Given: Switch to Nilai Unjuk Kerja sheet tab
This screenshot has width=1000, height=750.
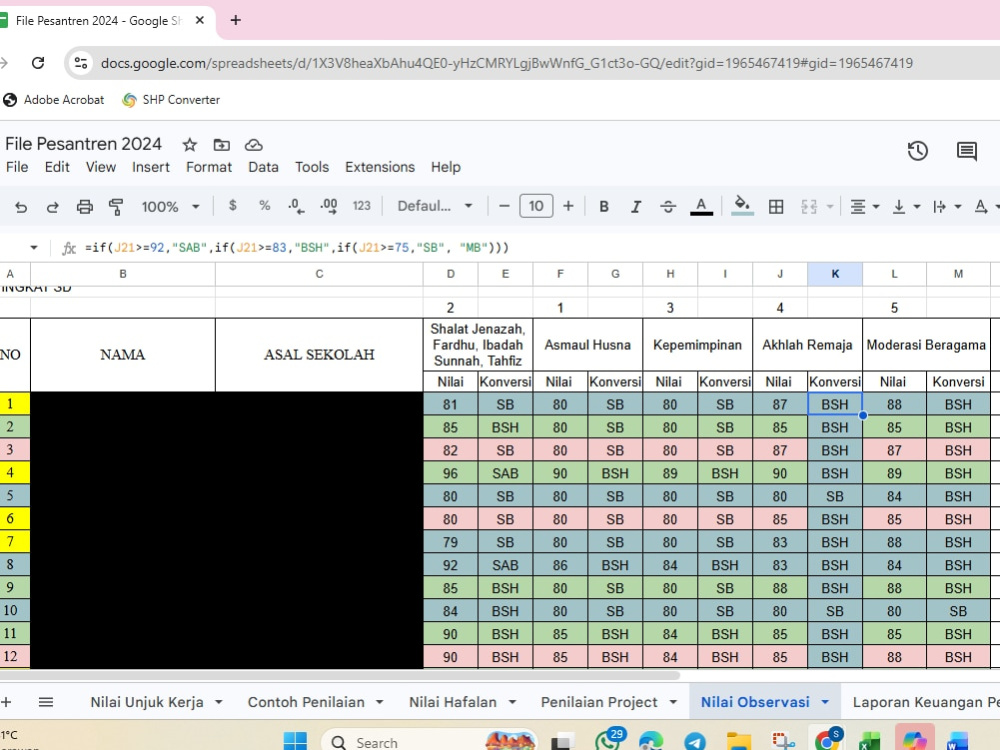Looking at the screenshot, I should (147, 702).
